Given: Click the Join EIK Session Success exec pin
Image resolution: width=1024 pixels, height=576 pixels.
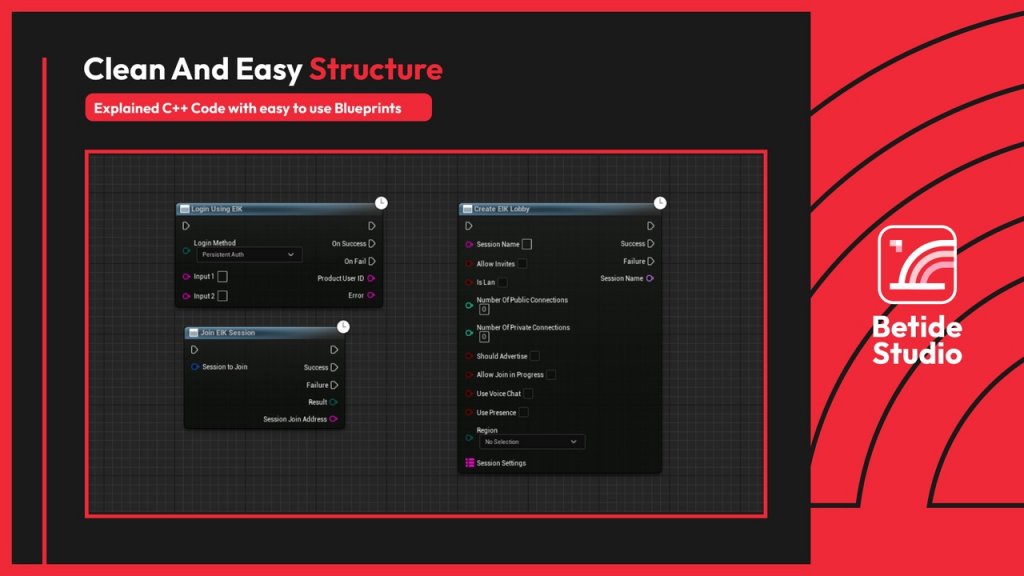Looking at the screenshot, I should point(334,368).
